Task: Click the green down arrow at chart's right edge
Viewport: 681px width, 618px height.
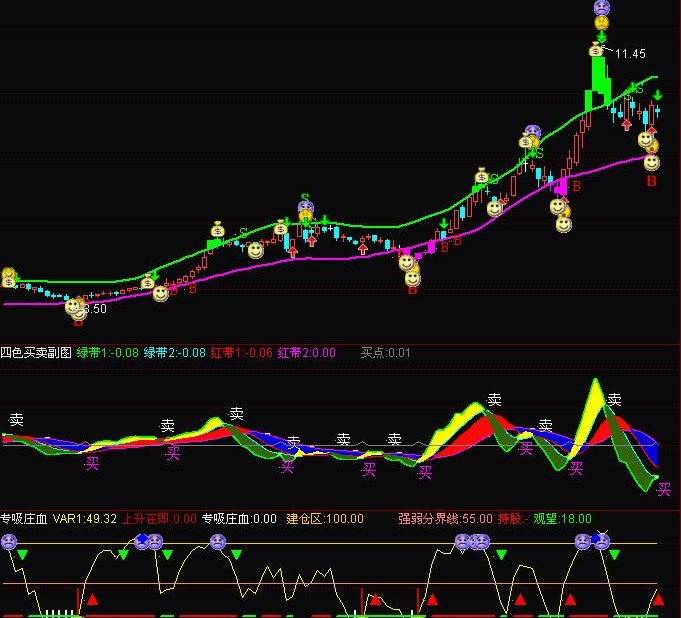Action: point(658,95)
